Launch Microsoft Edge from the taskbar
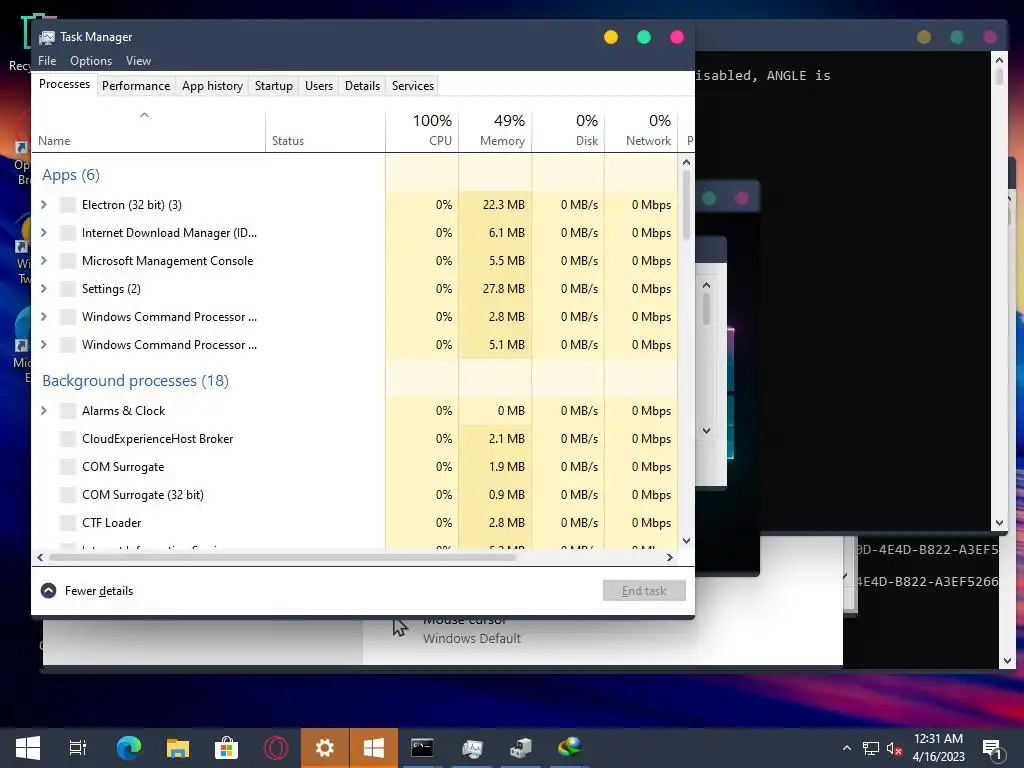This screenshot has width=1024, height=768. (129, 748)
